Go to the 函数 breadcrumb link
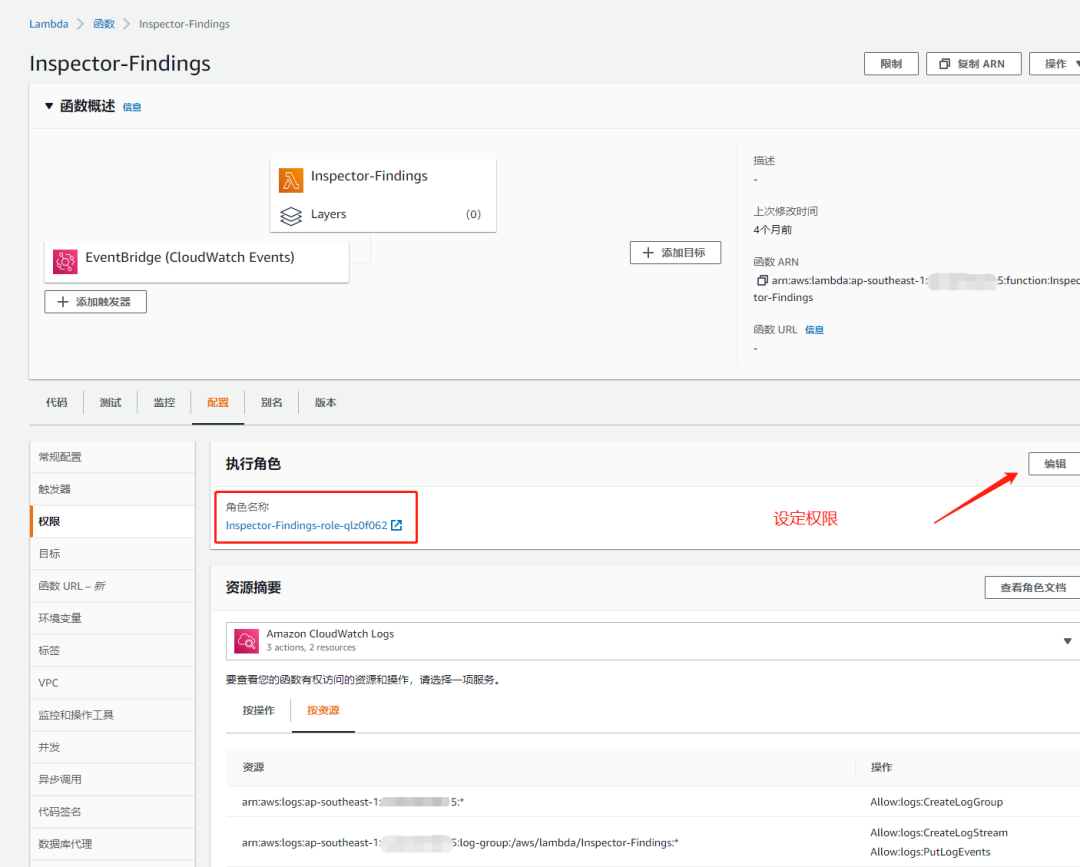Image resolution: width=1080 pixels, height=867 pixels. click(x=104, y=24)
